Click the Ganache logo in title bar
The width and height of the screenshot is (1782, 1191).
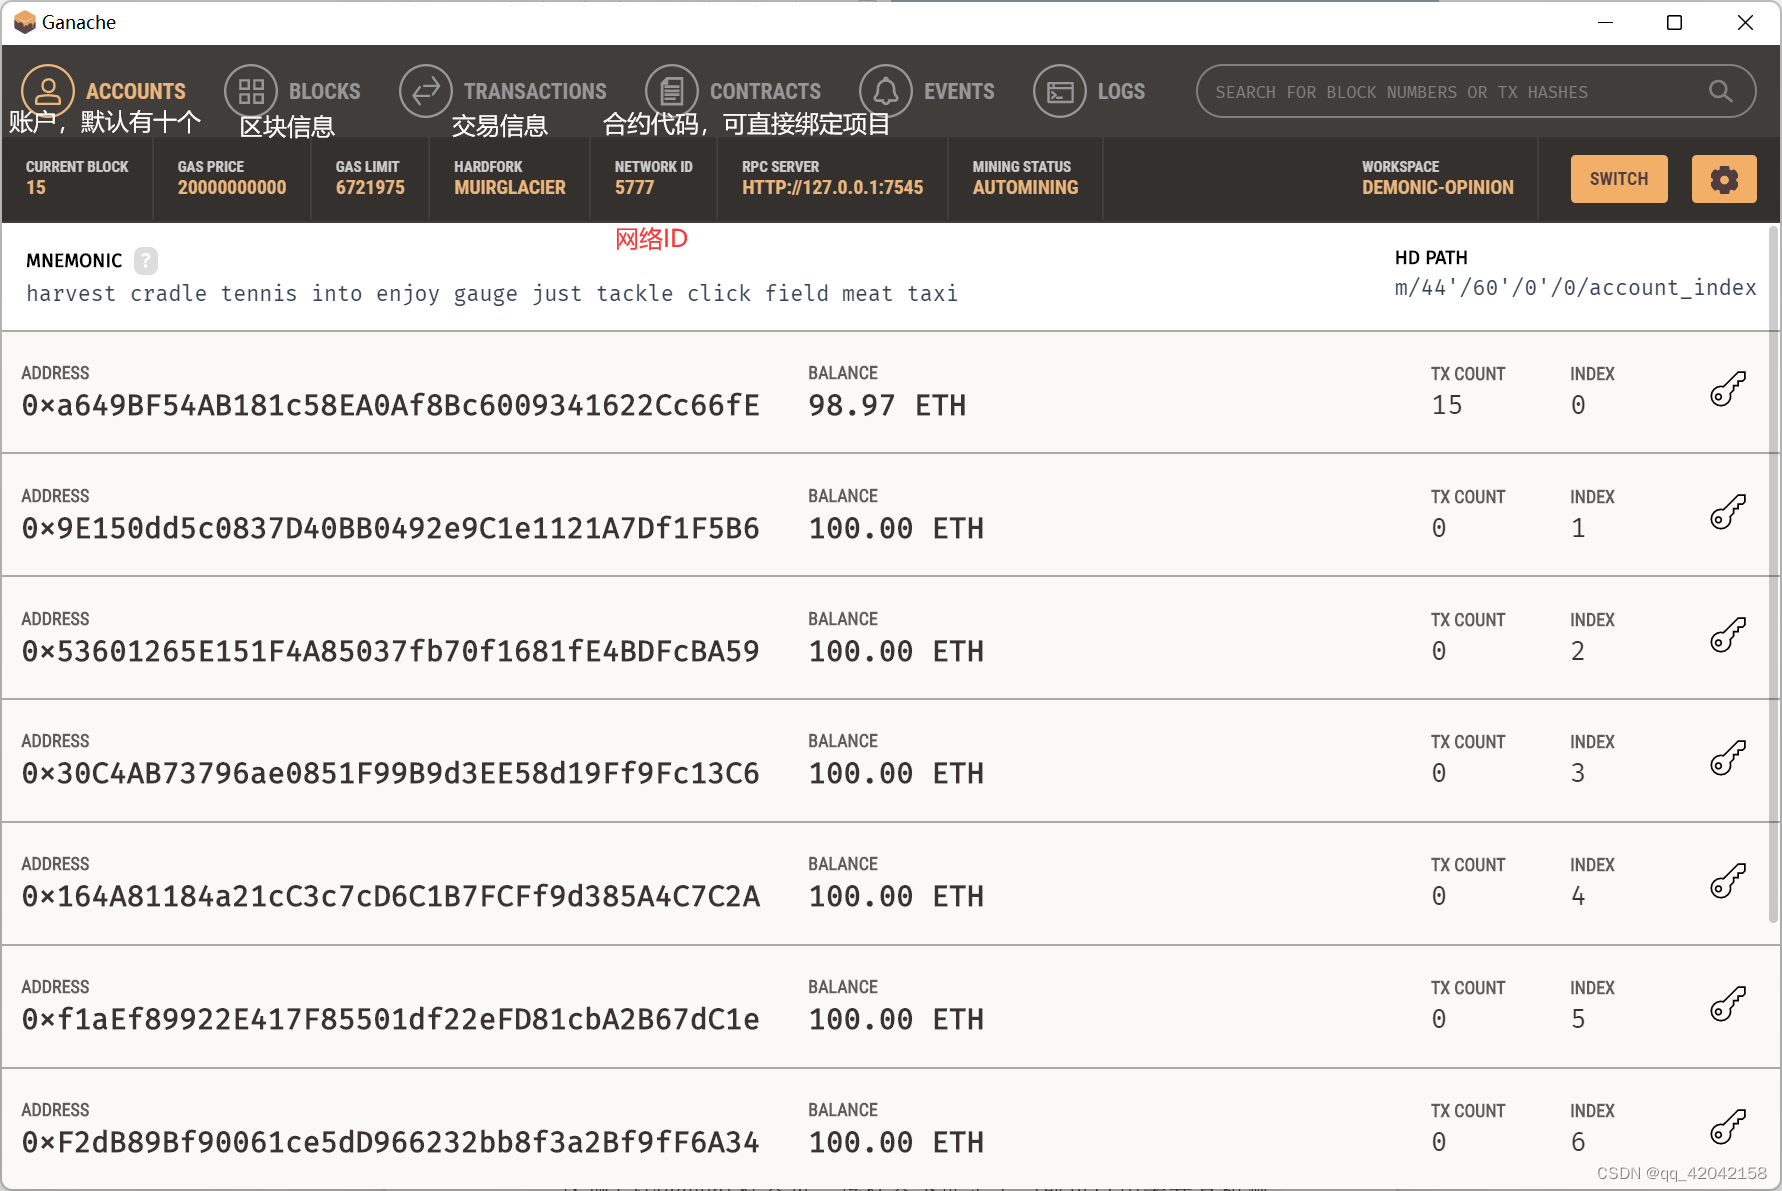[24, 22]
